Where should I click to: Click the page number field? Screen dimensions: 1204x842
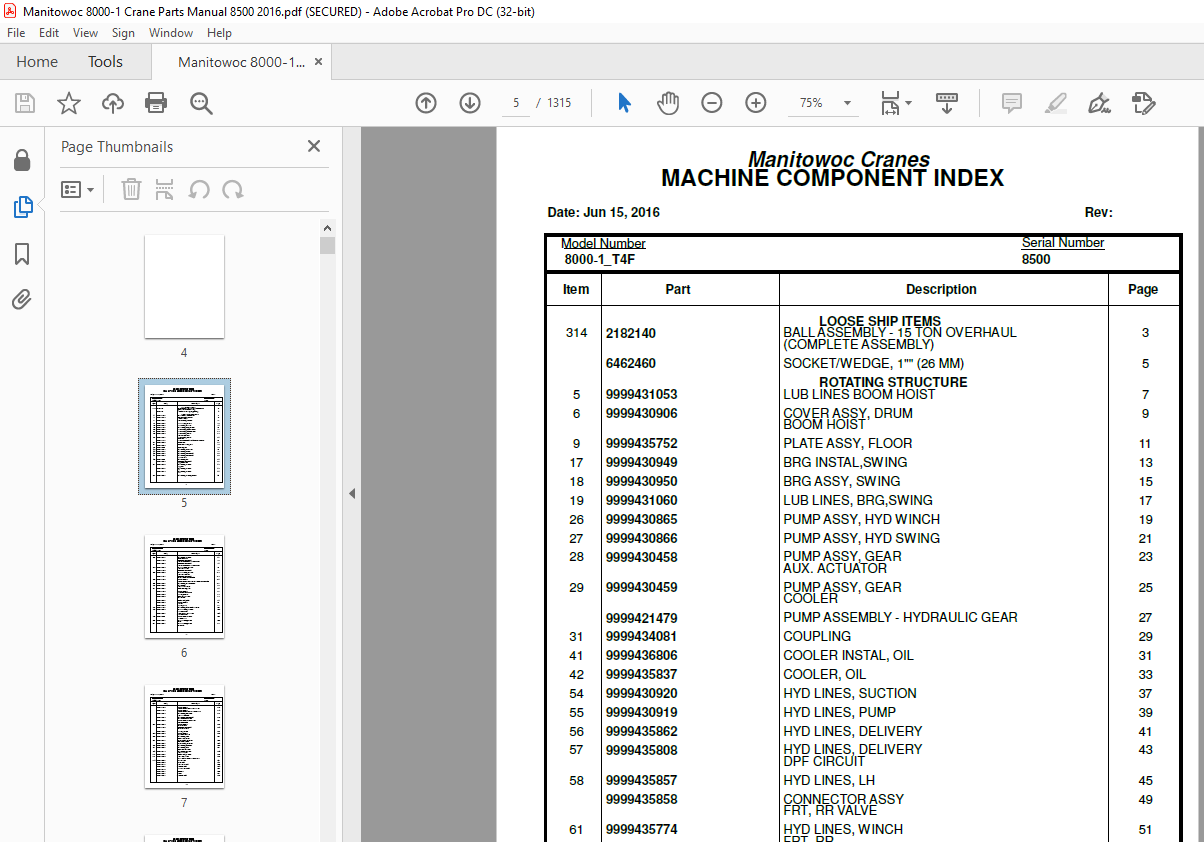[x=516, y=103]
